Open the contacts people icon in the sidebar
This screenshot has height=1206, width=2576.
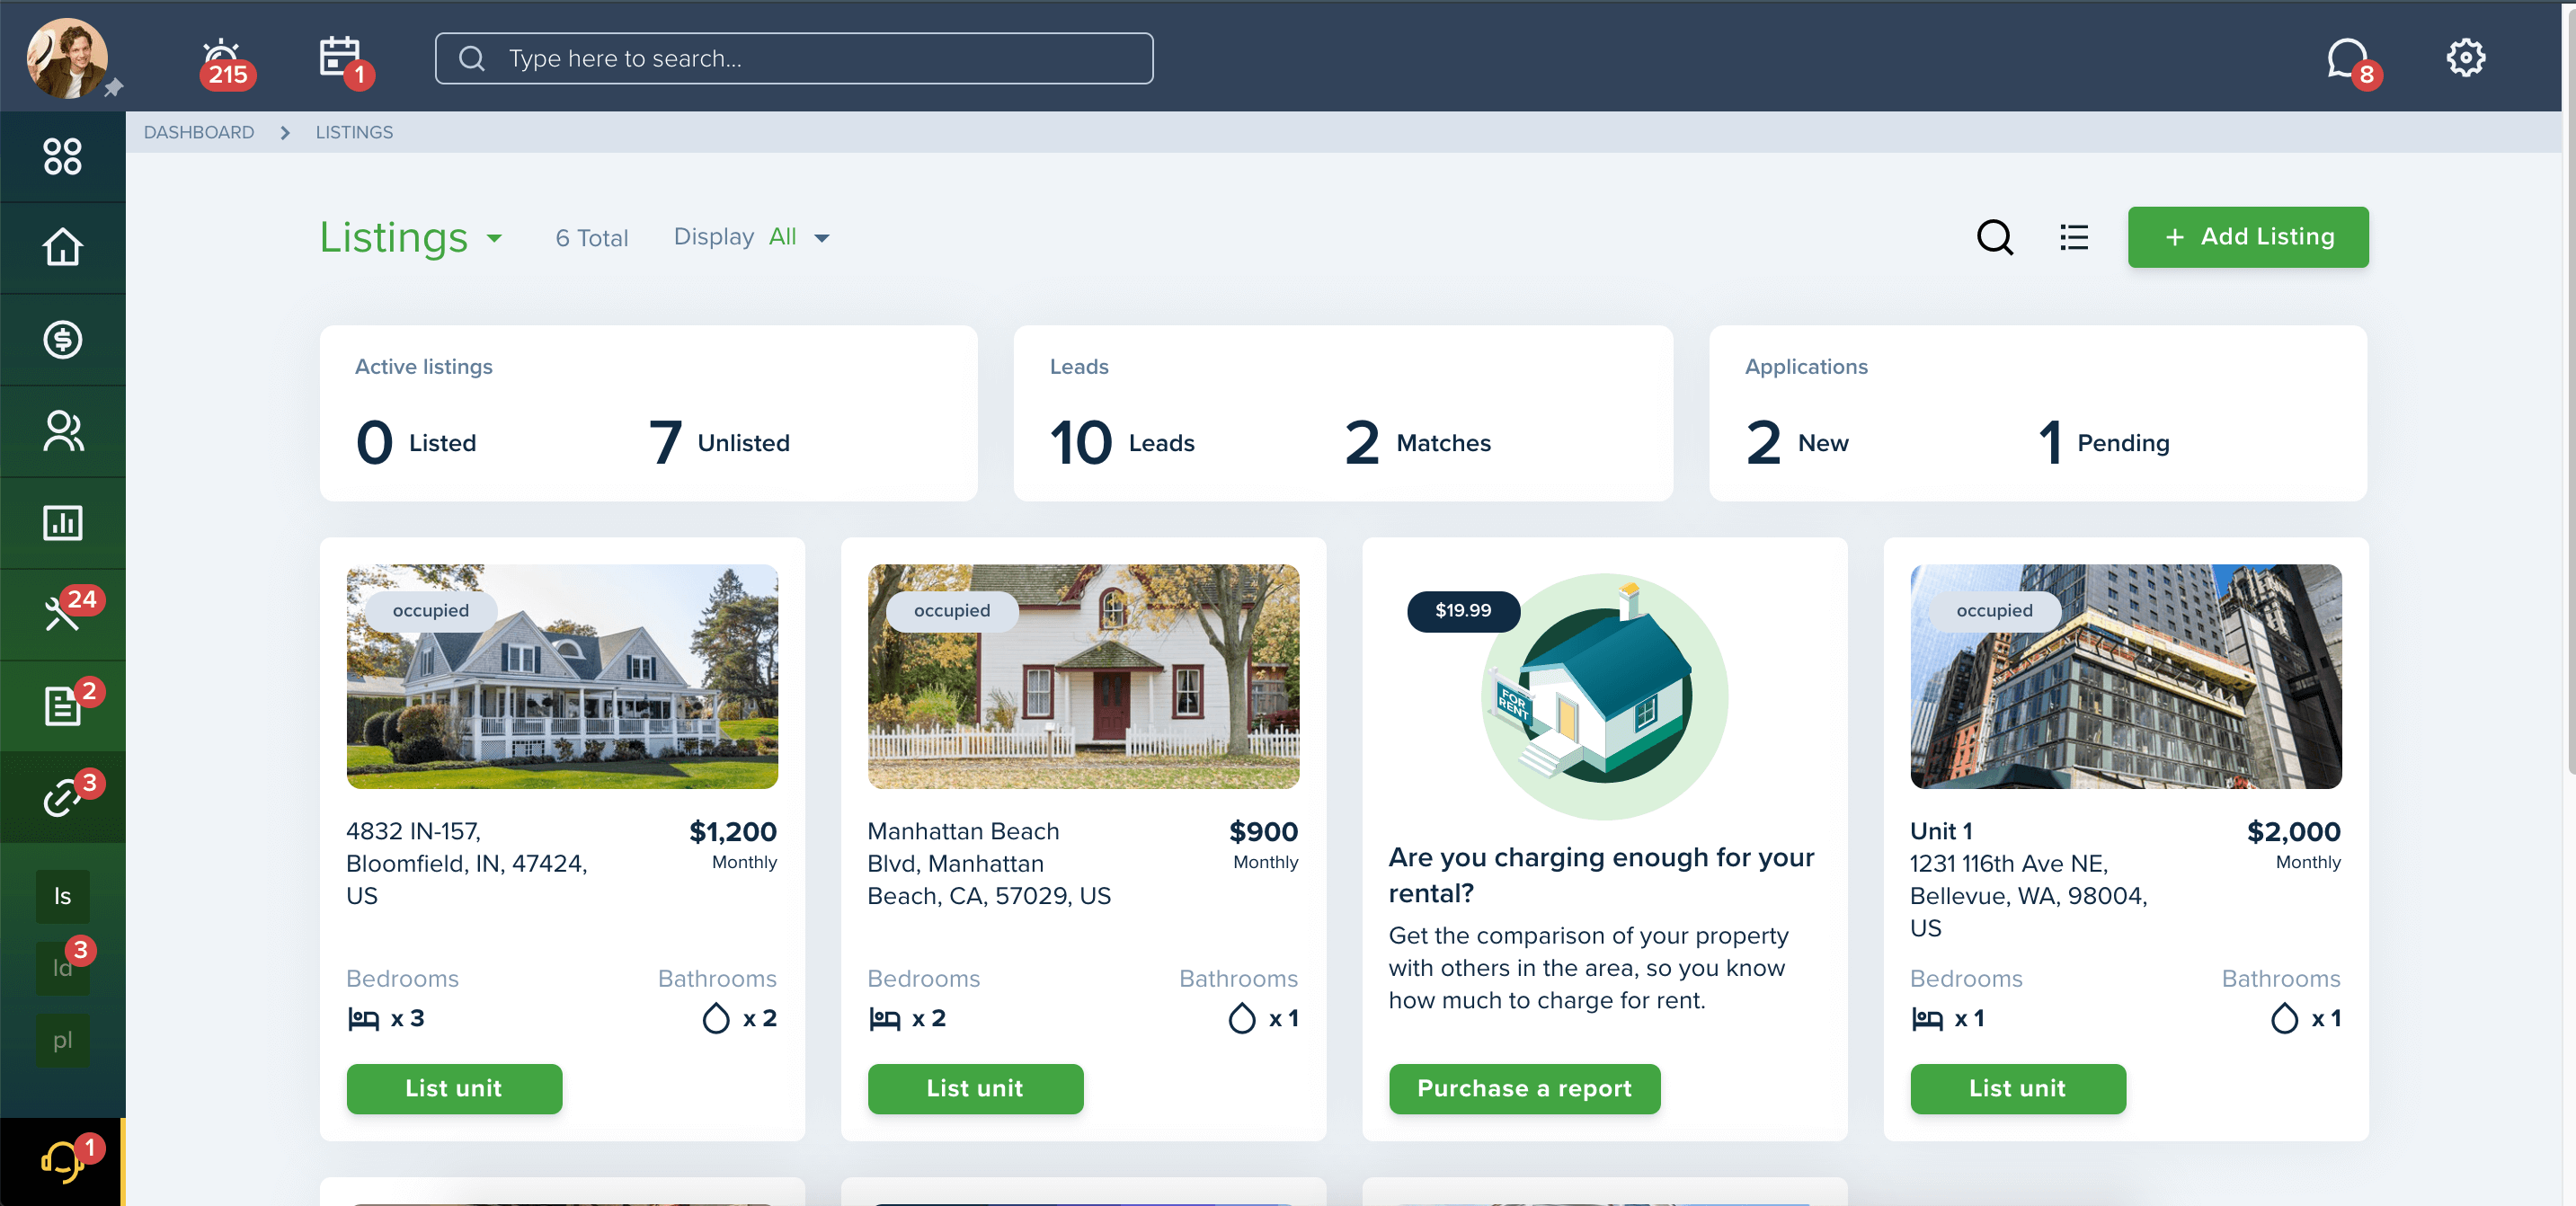click(62, 431)
